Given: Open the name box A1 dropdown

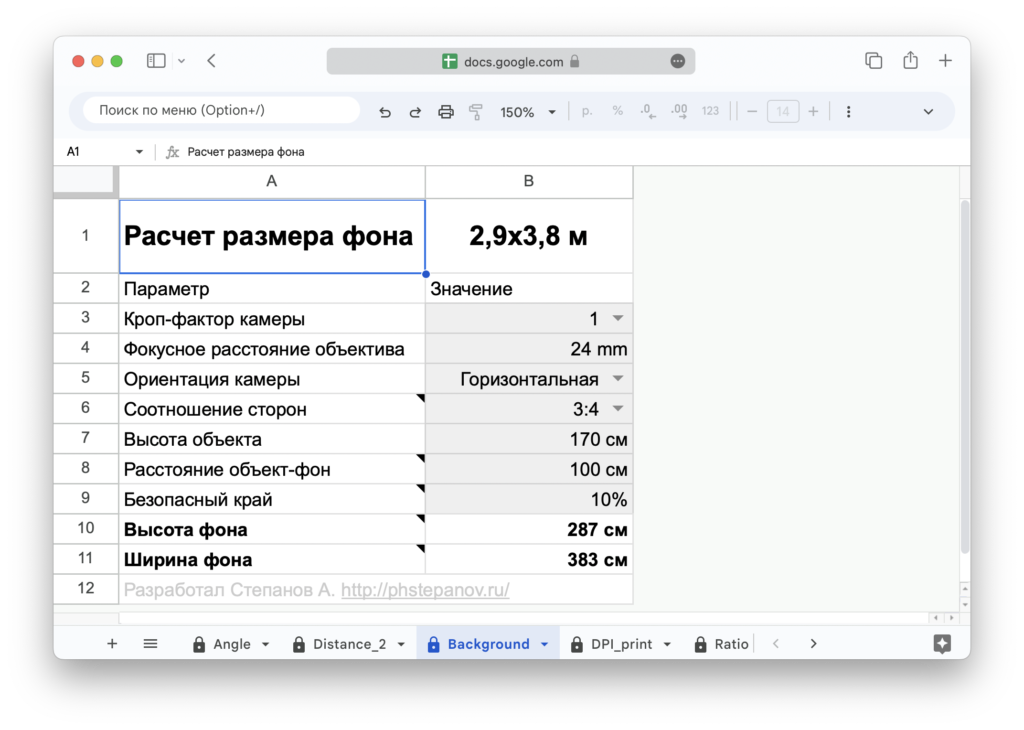Looking at the screenshot, I should [x=139, y=151].
